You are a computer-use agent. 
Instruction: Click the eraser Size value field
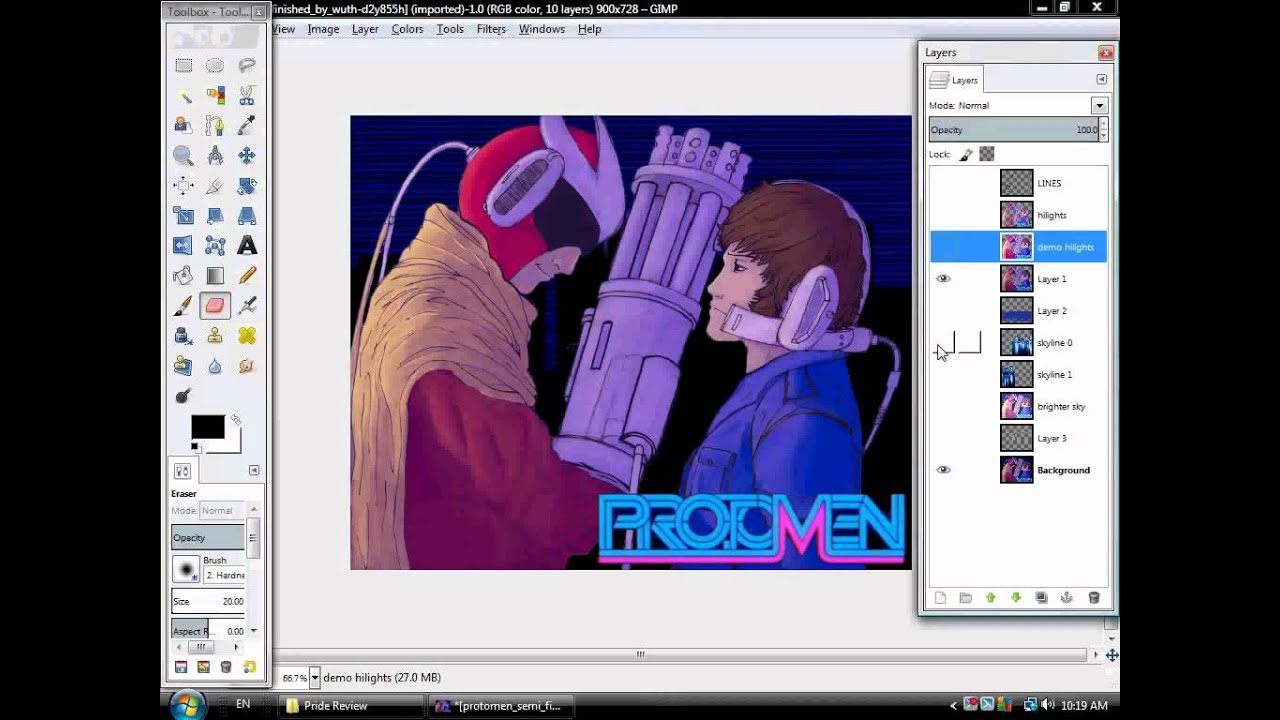coord(207,601)
